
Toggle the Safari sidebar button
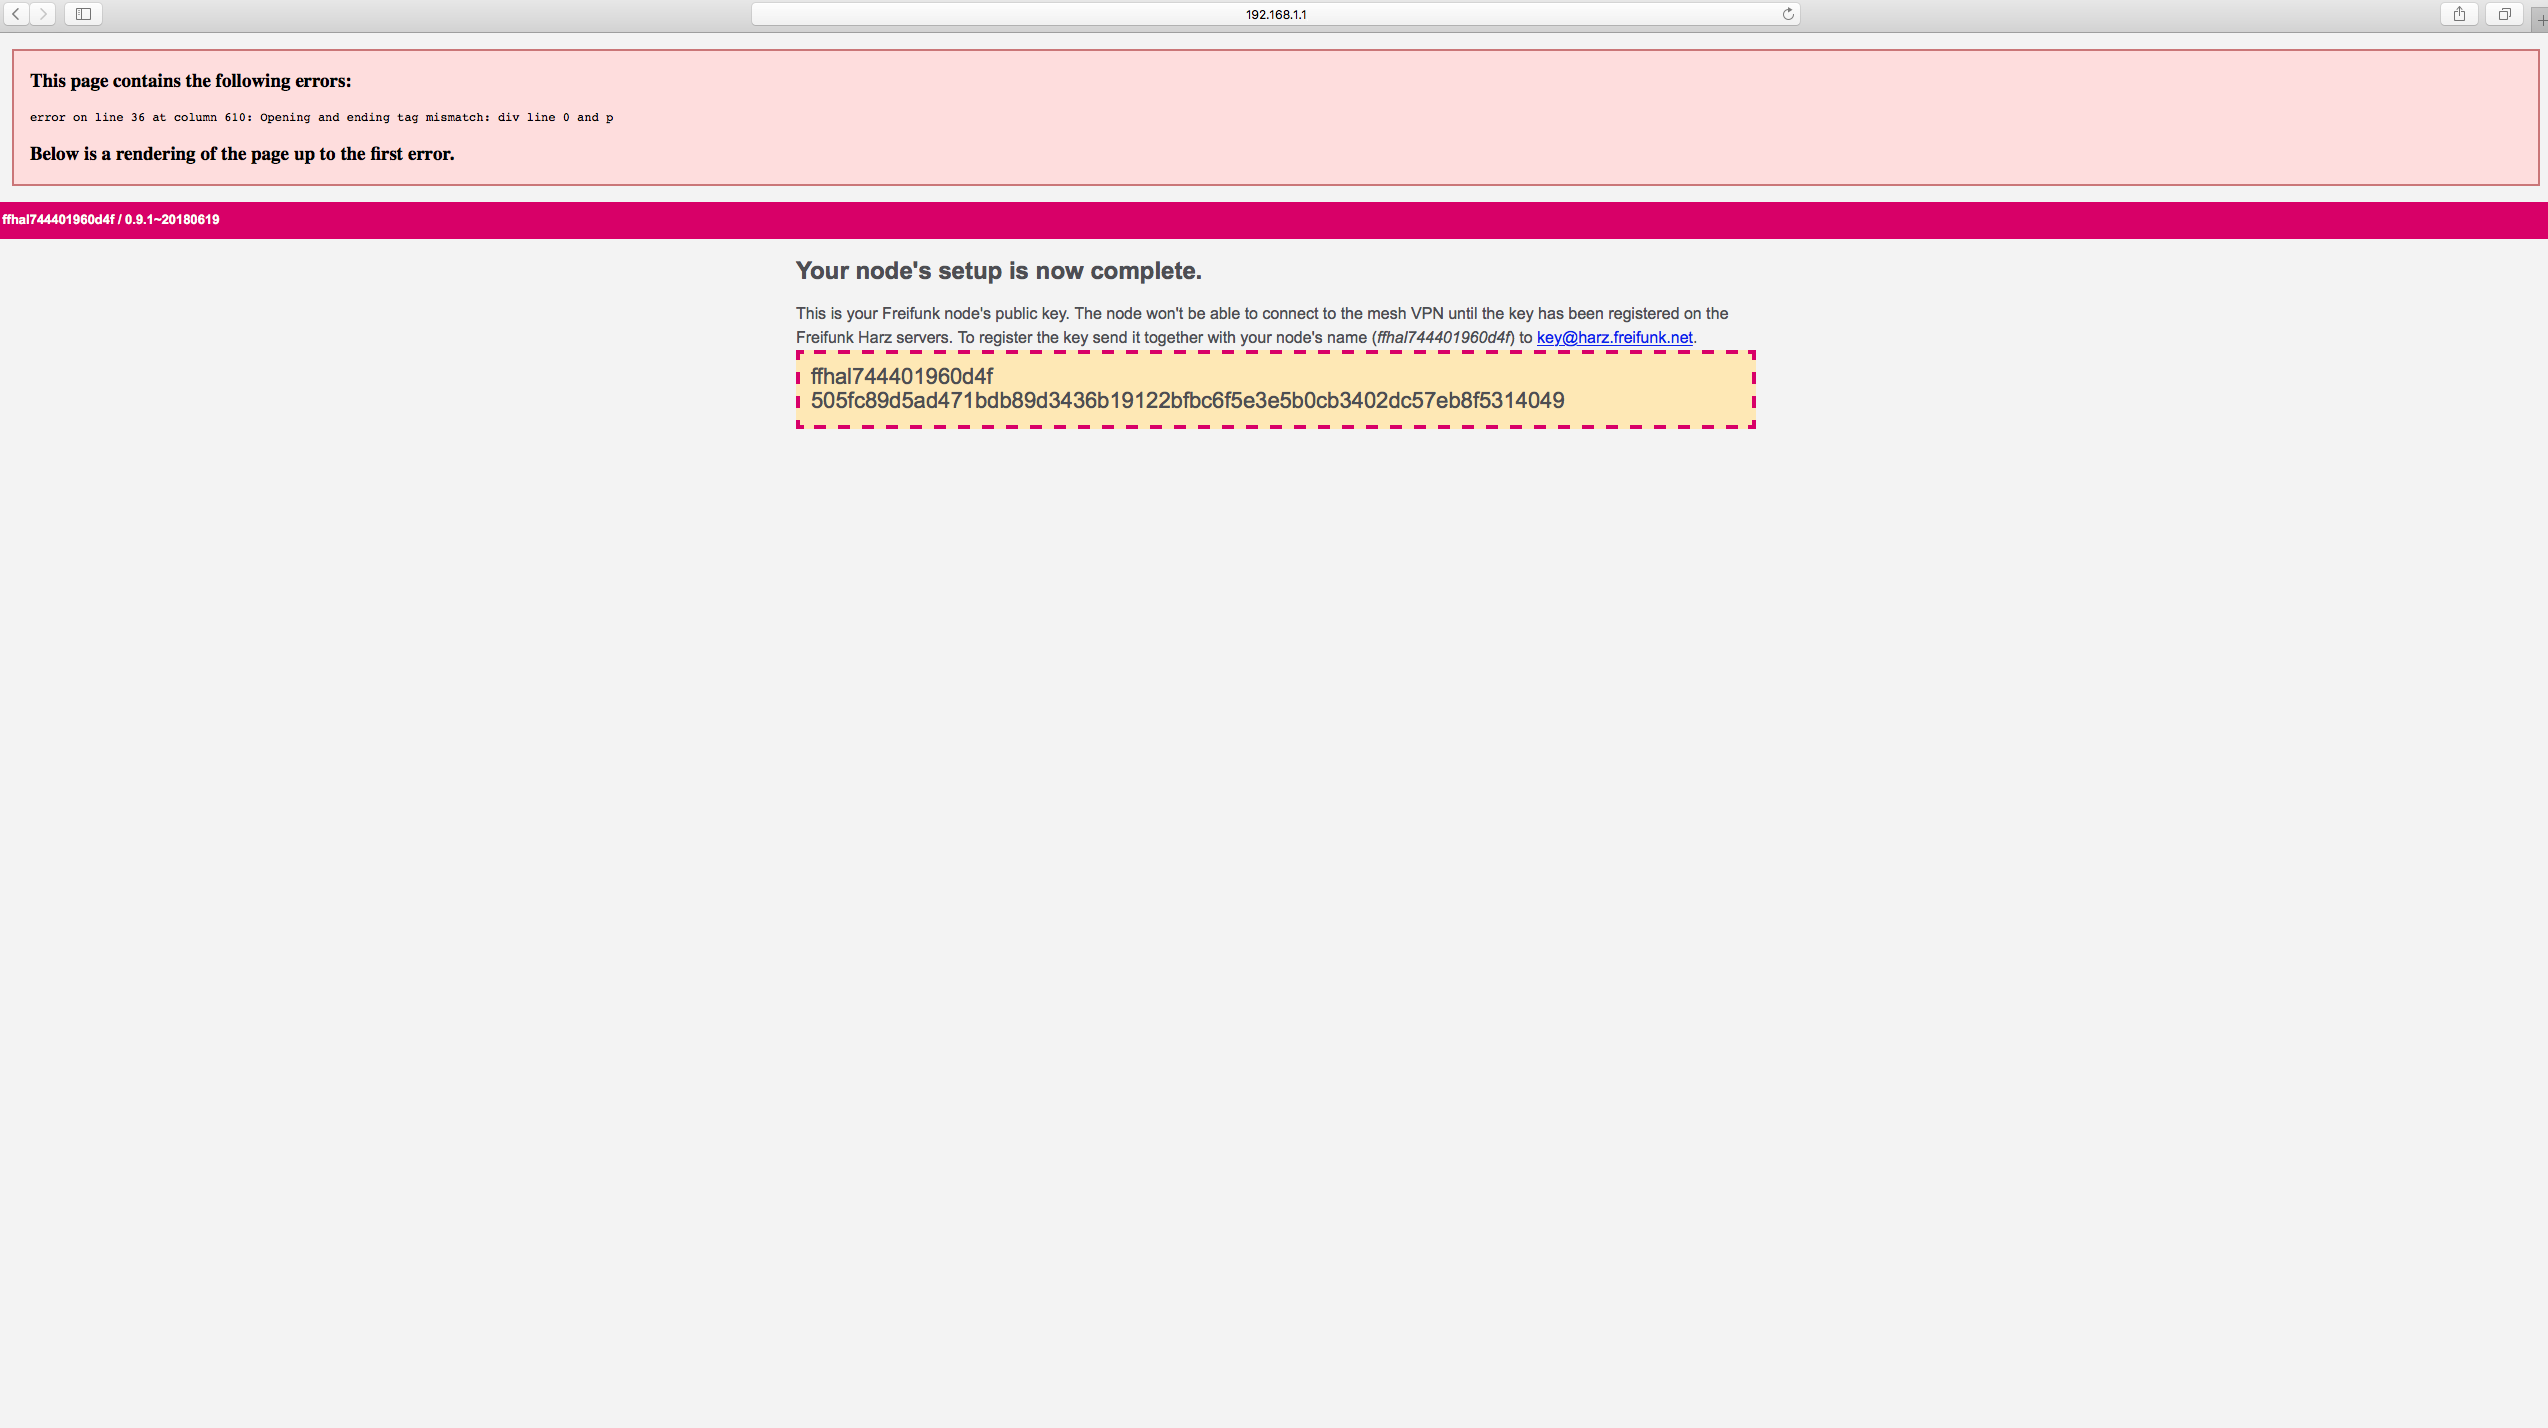[84, 14]
